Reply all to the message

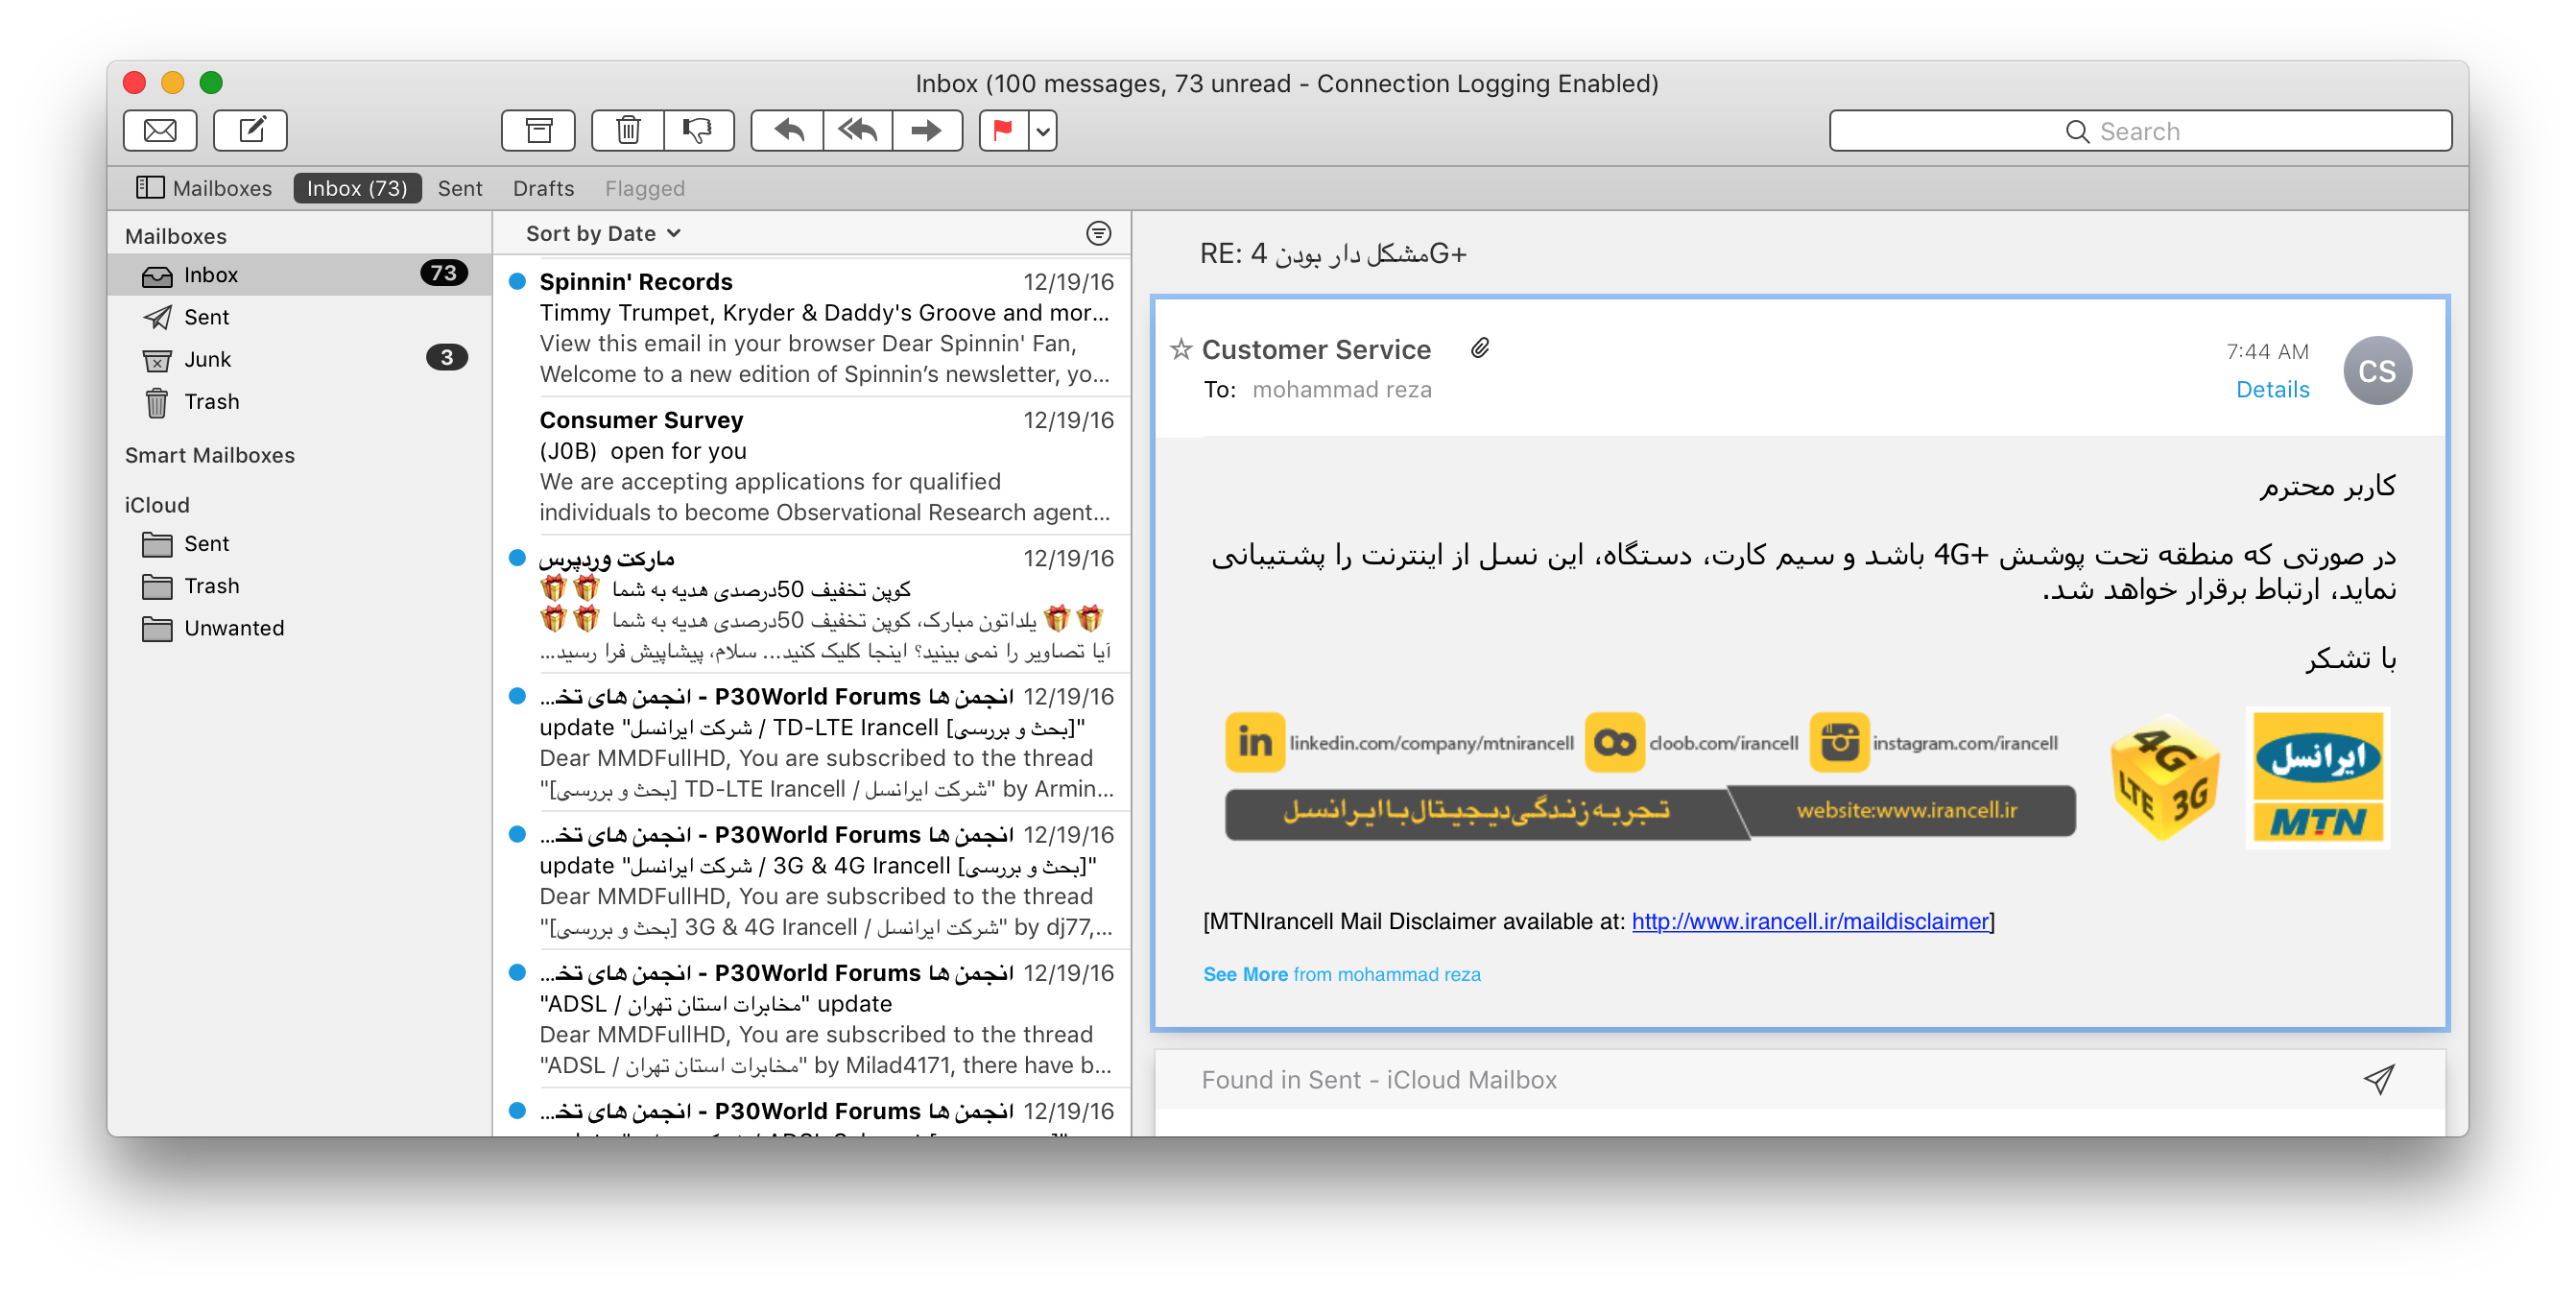[858, 131]
